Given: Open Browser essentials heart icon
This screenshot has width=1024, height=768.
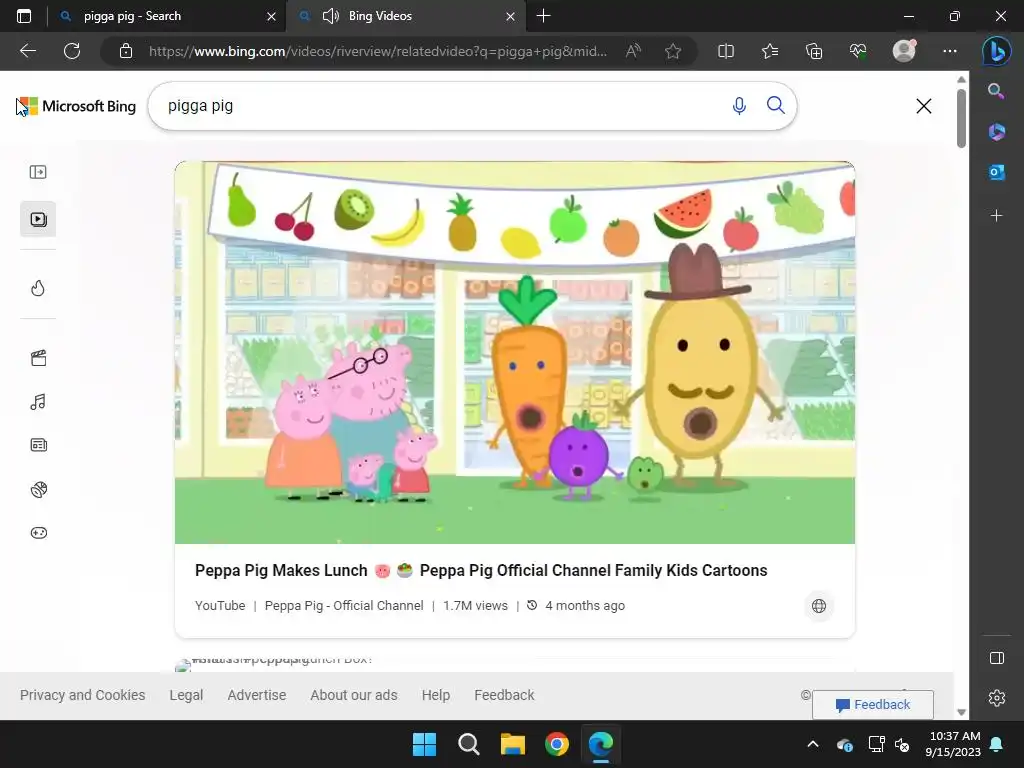Looking at the screenshot, I should 858,51.
